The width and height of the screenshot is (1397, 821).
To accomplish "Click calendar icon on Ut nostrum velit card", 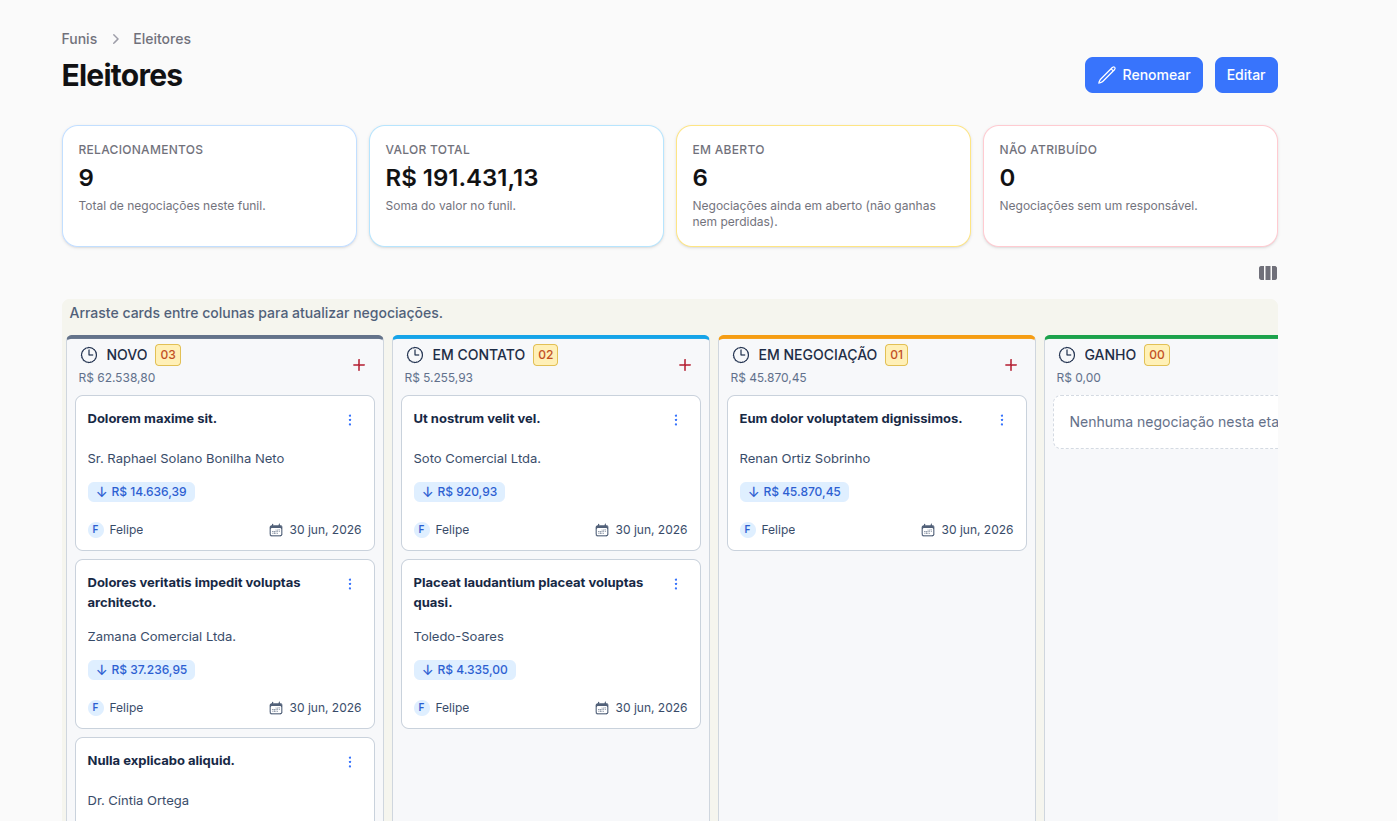I will point(602,530).
